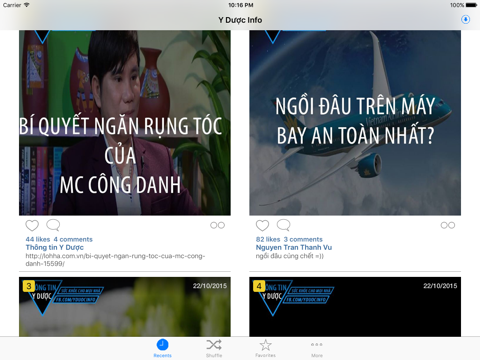Tap the Wi-Fi carrier indicator in the status bar
Screen dimensions: 480x360
click(x=16, y=5)
